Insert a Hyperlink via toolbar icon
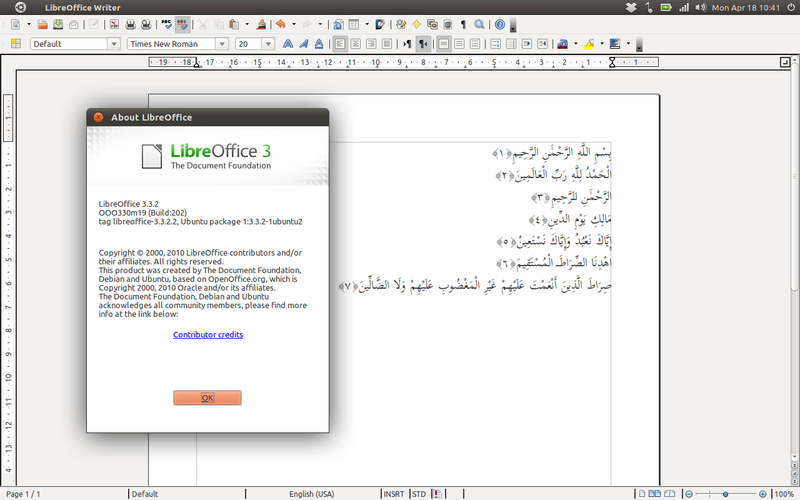The height and width of the screenshot is (500, 800). (x=338, y=24)
